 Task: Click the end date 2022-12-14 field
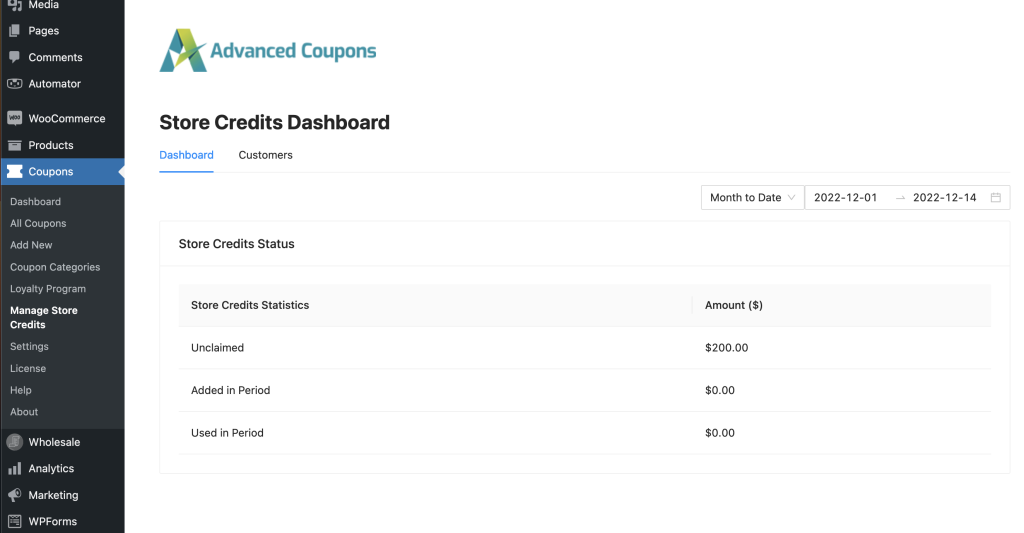[x=944, y=197]
